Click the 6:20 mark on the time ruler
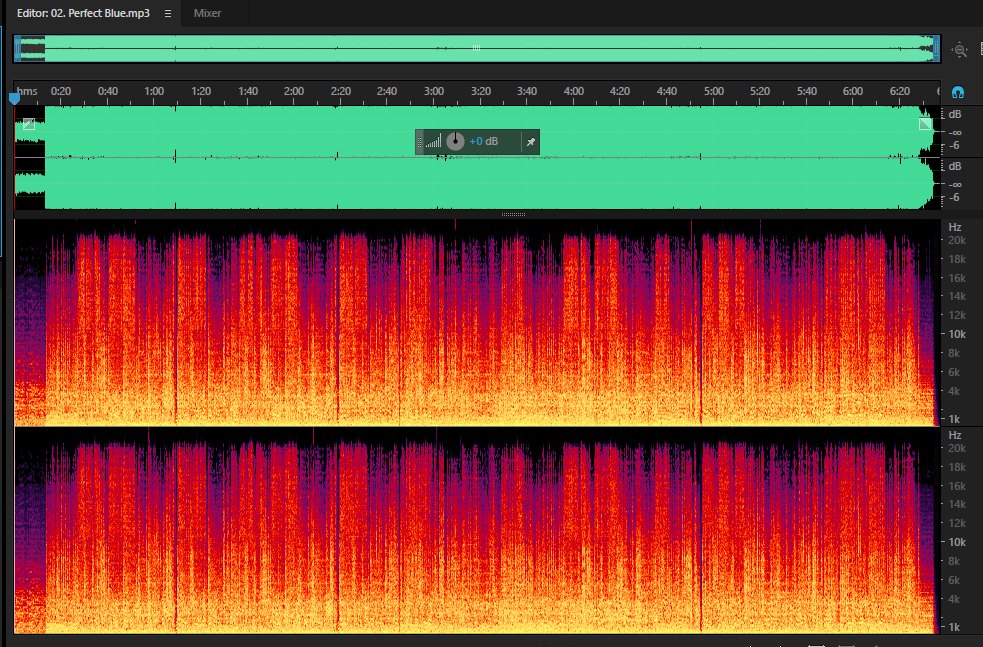Viewport: 983px width, 647px height. tap(900, 92)
